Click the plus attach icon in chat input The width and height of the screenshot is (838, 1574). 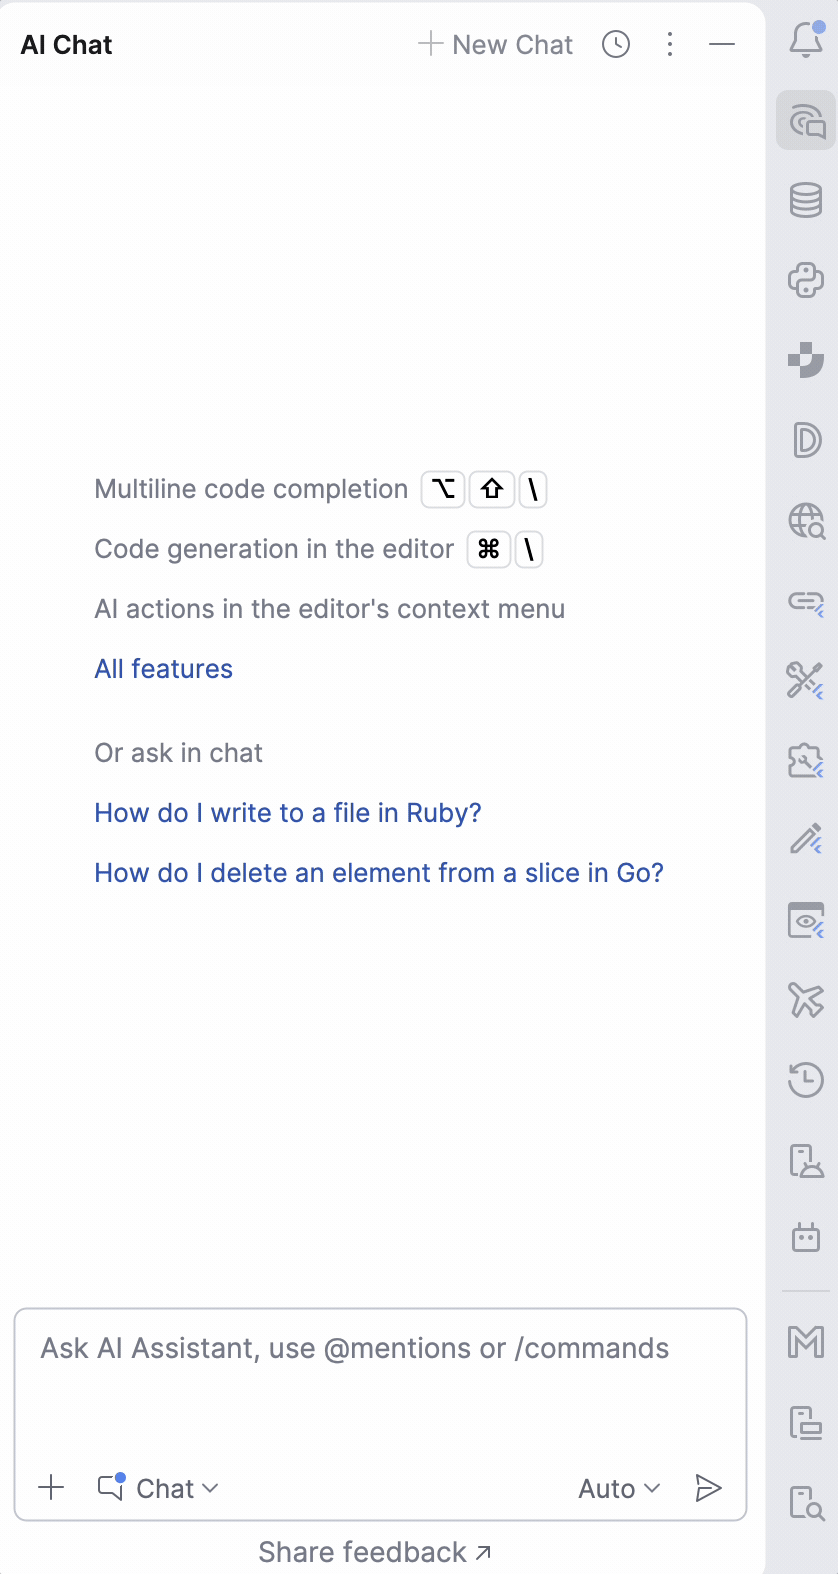pos(51,1488)
